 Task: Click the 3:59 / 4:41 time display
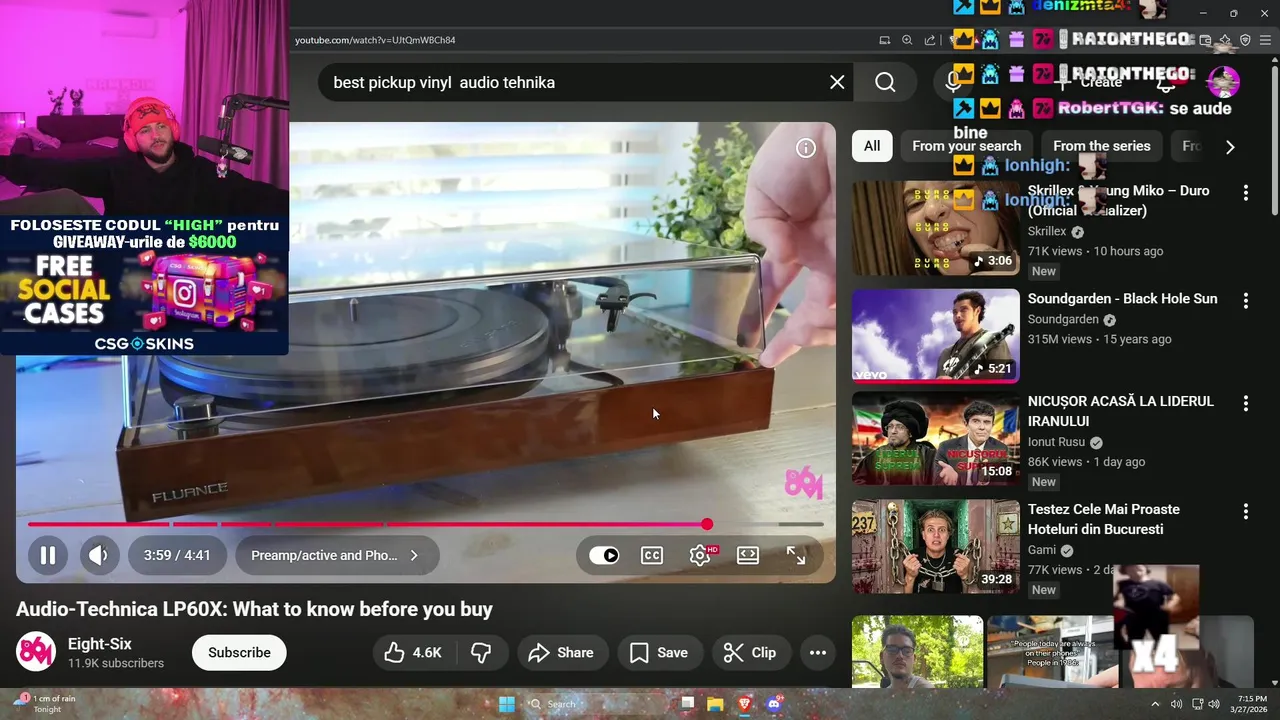(x=177, y=555)
